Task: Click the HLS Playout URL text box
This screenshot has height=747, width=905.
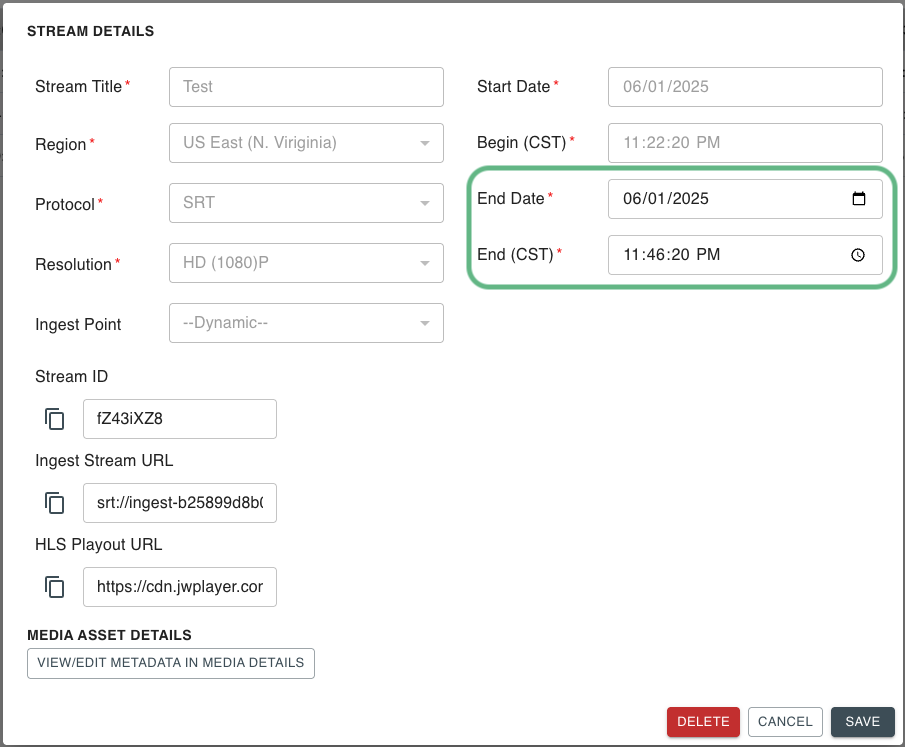Action: [x=180, y=587]
